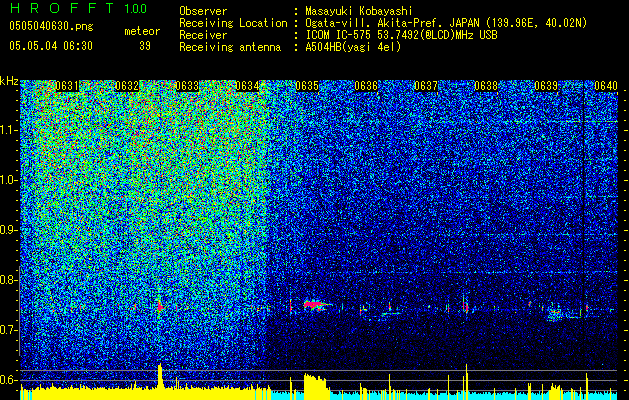Click the red meteor echo before 0633
The image size is (629, 400).
pos(160,307)
